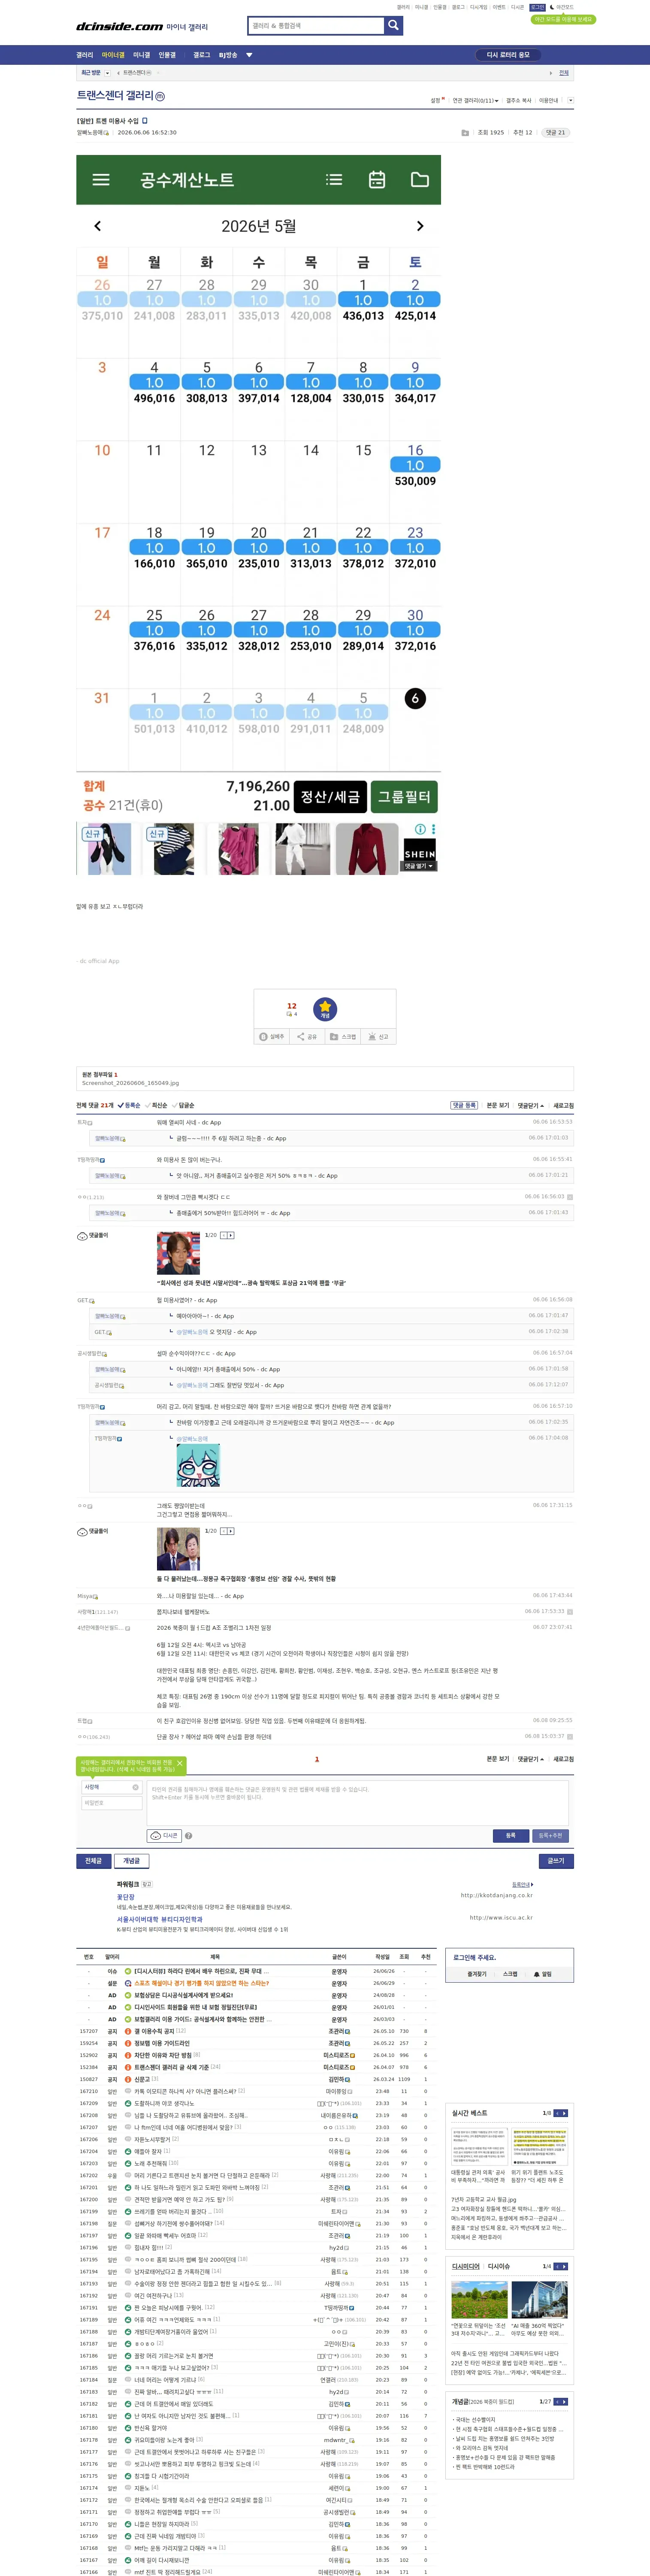Report the post with the 신고 button

pyautogui.click(x=378, y=1037)
